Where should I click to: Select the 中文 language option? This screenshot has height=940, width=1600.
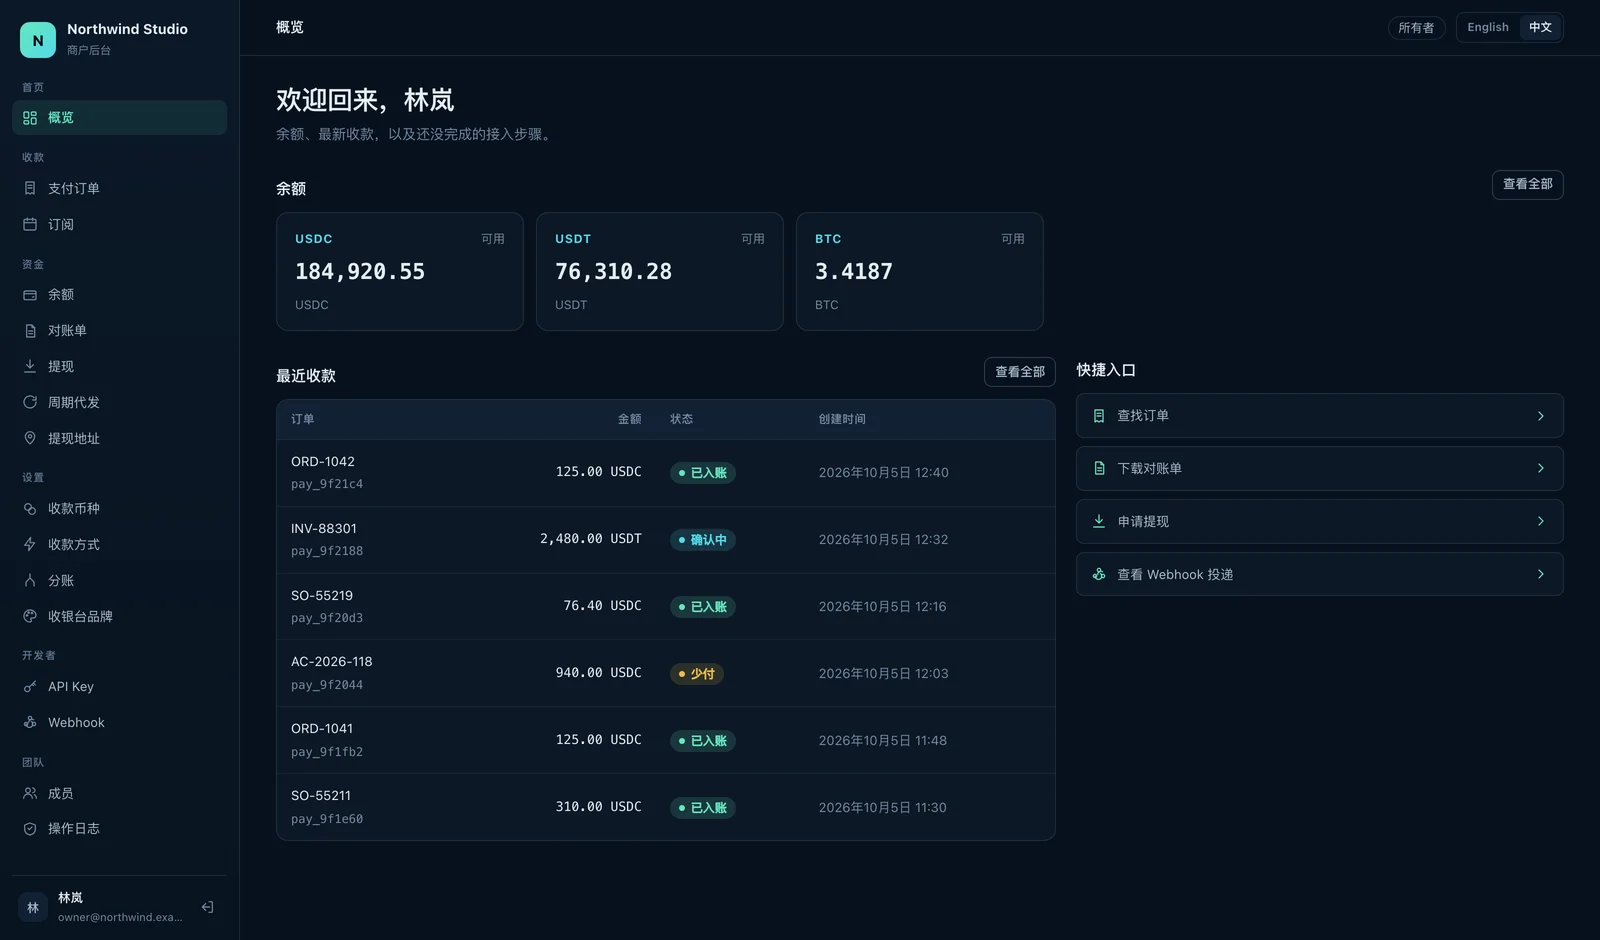(1540, 27)
